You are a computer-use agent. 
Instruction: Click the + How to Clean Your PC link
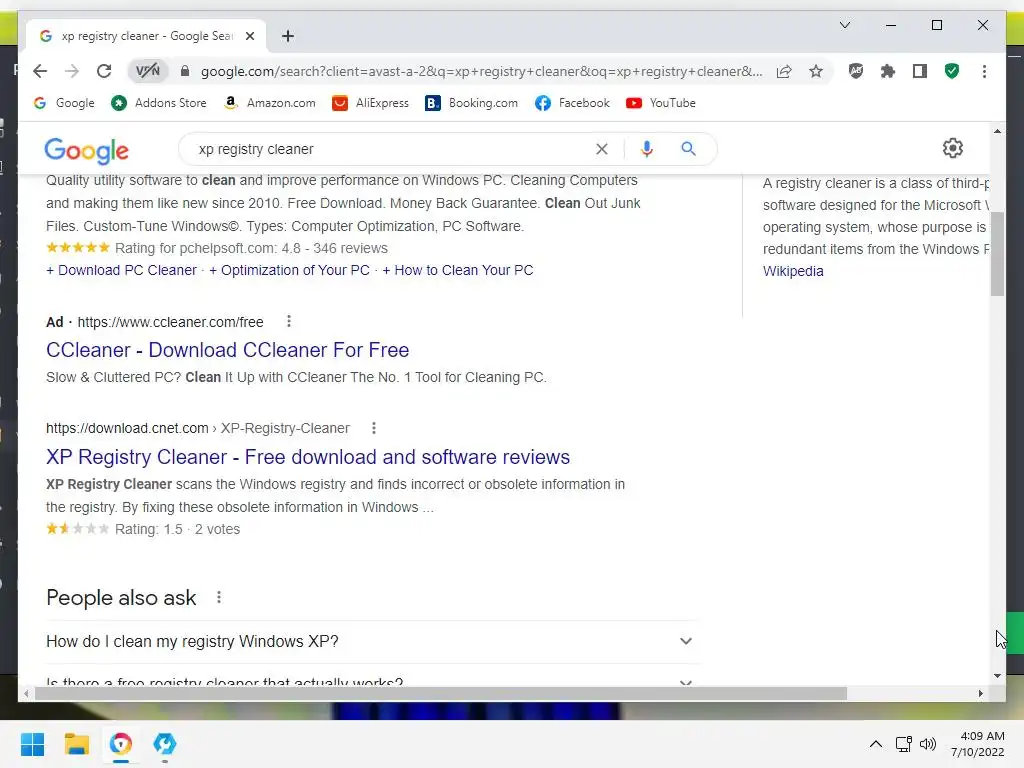click(x=458, y=270)
